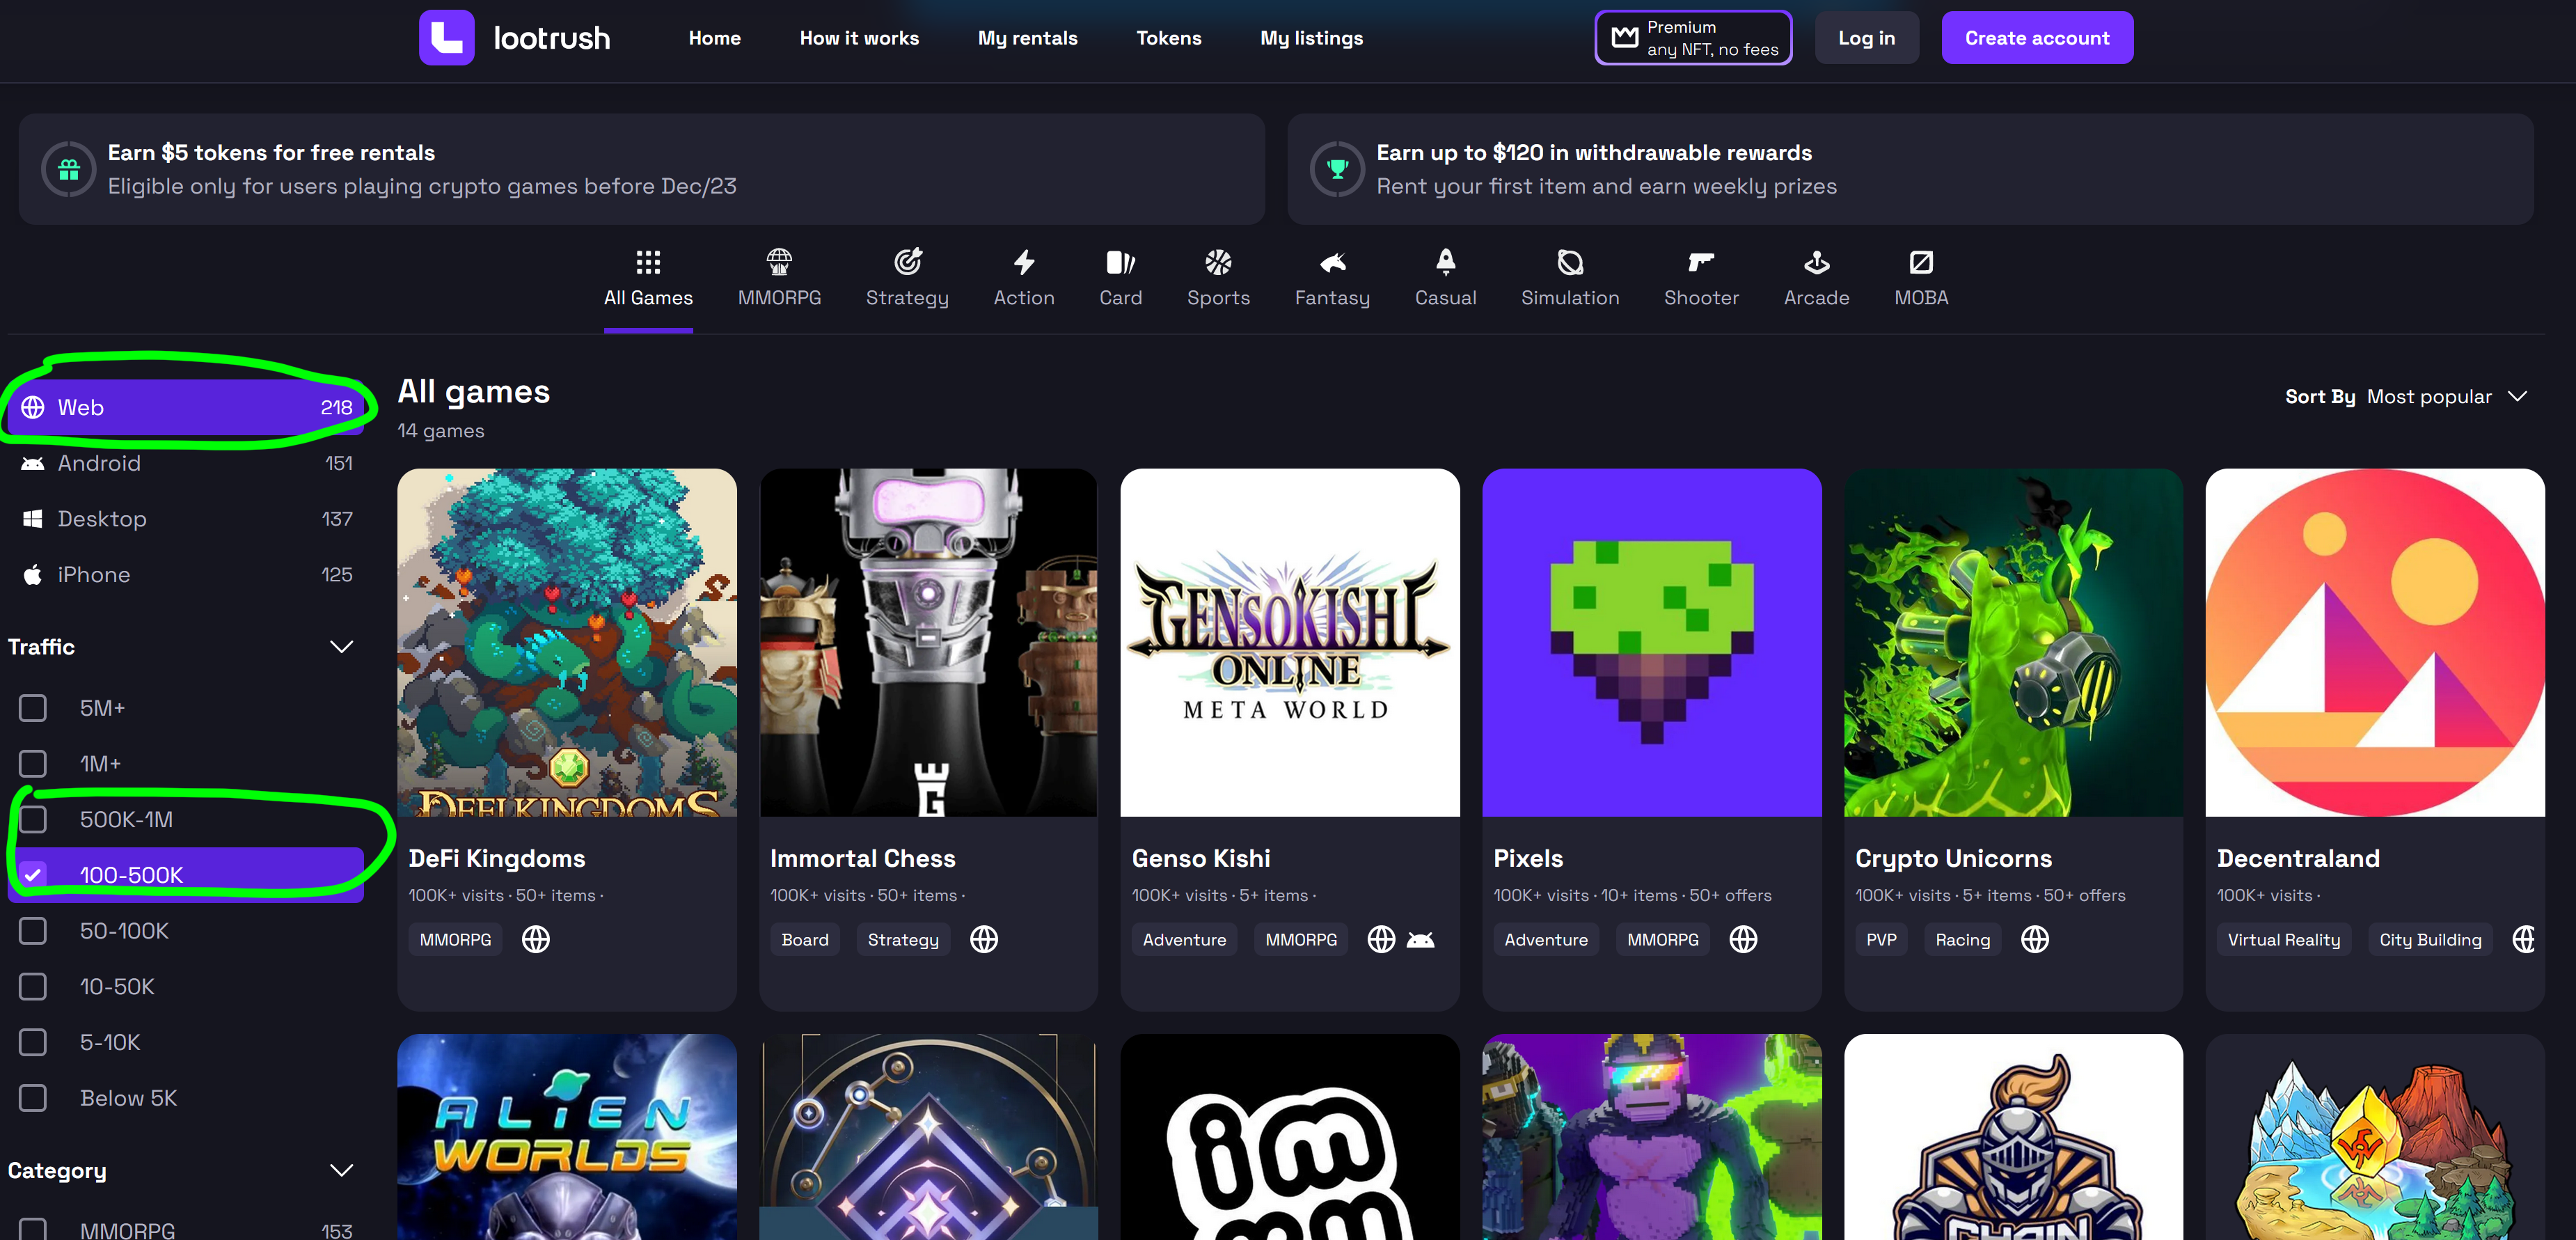Open the MOBA category icon
The image size is (2576, 1240).
point(1920,262)
